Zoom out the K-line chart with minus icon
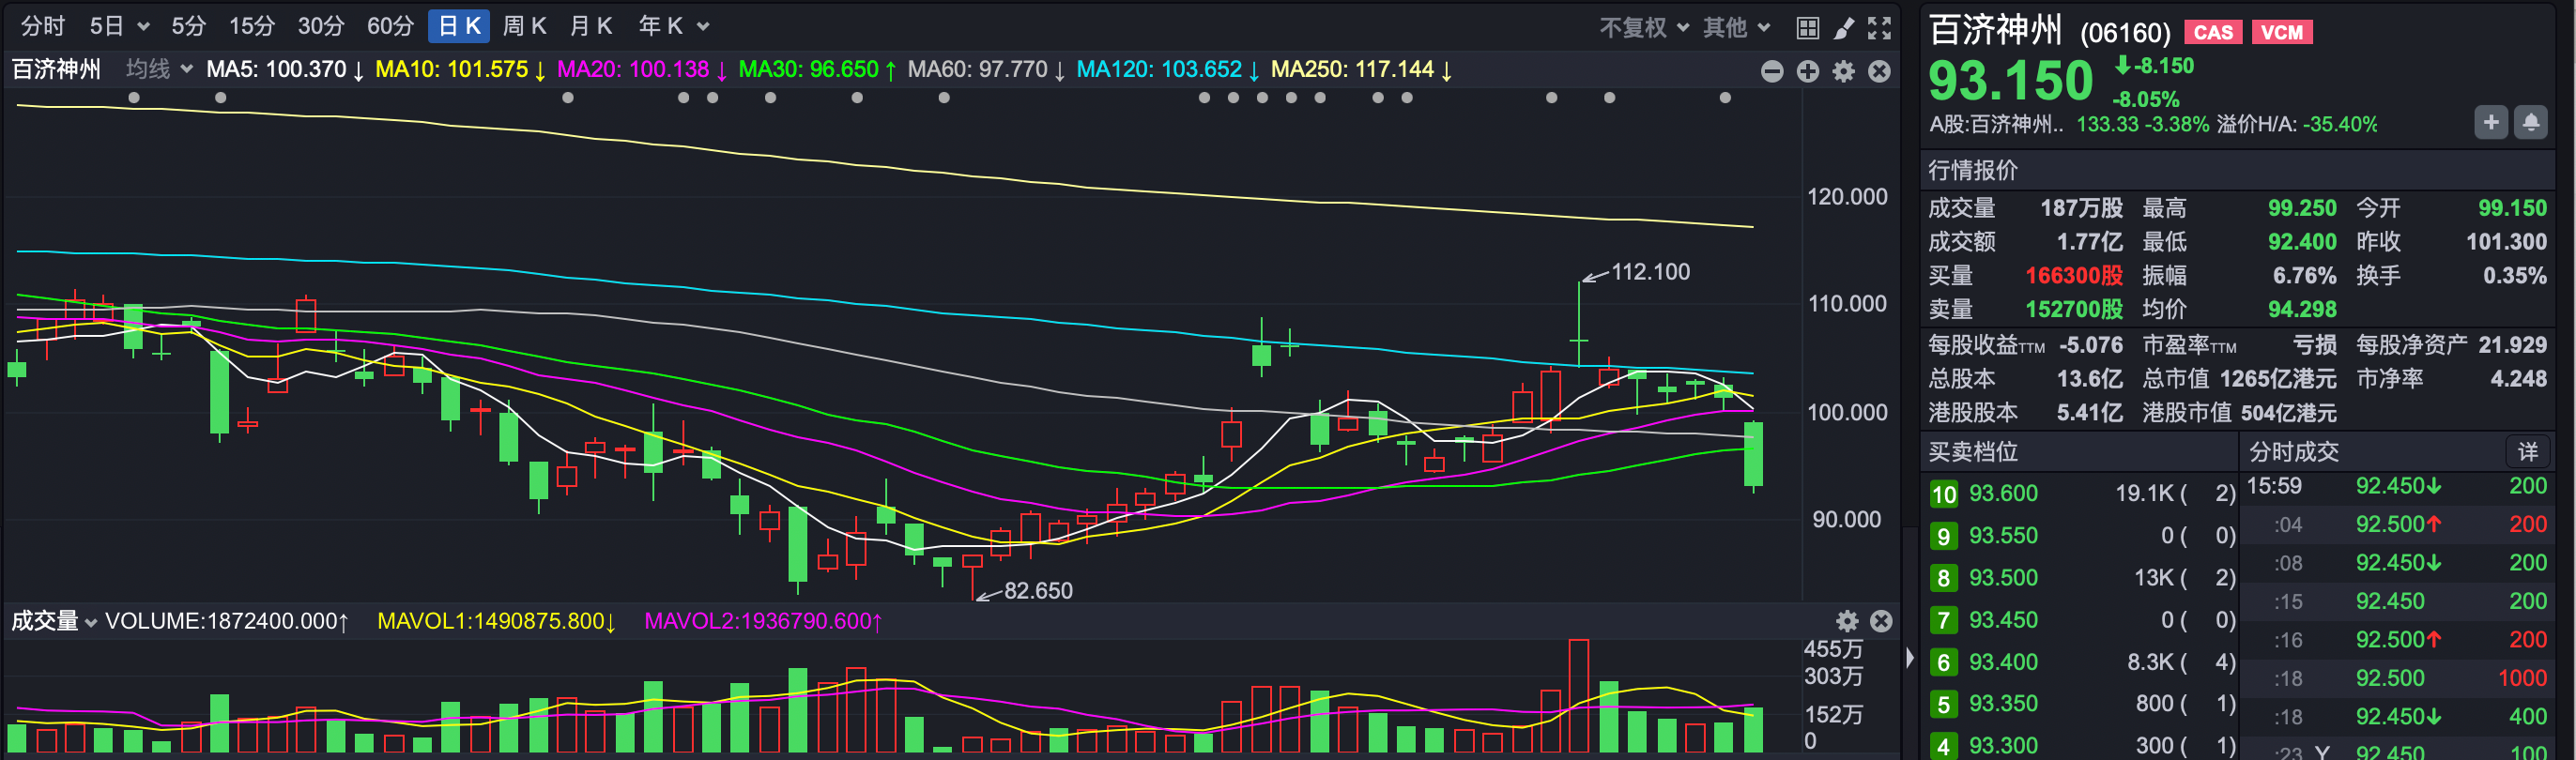This screenshot has width=2576, height=760. click(1771, 71)
